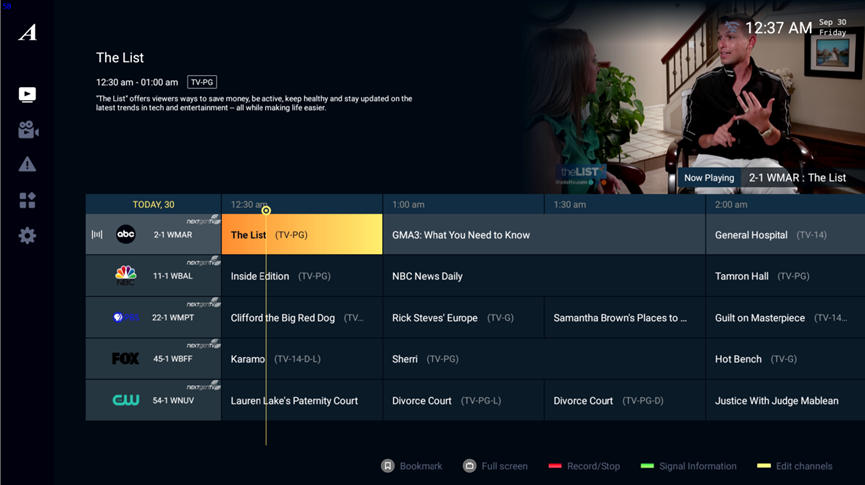Viewport: 865px width, 485px height.
Task: Select General Hospital program
Action: point(786,234)
